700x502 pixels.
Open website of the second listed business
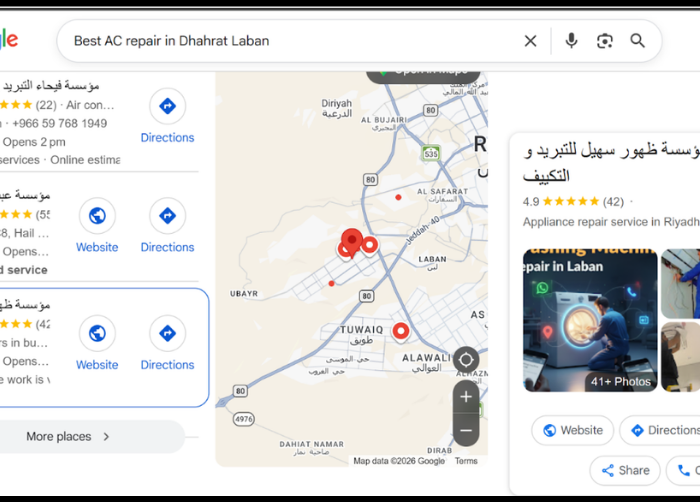click(97, 226)
